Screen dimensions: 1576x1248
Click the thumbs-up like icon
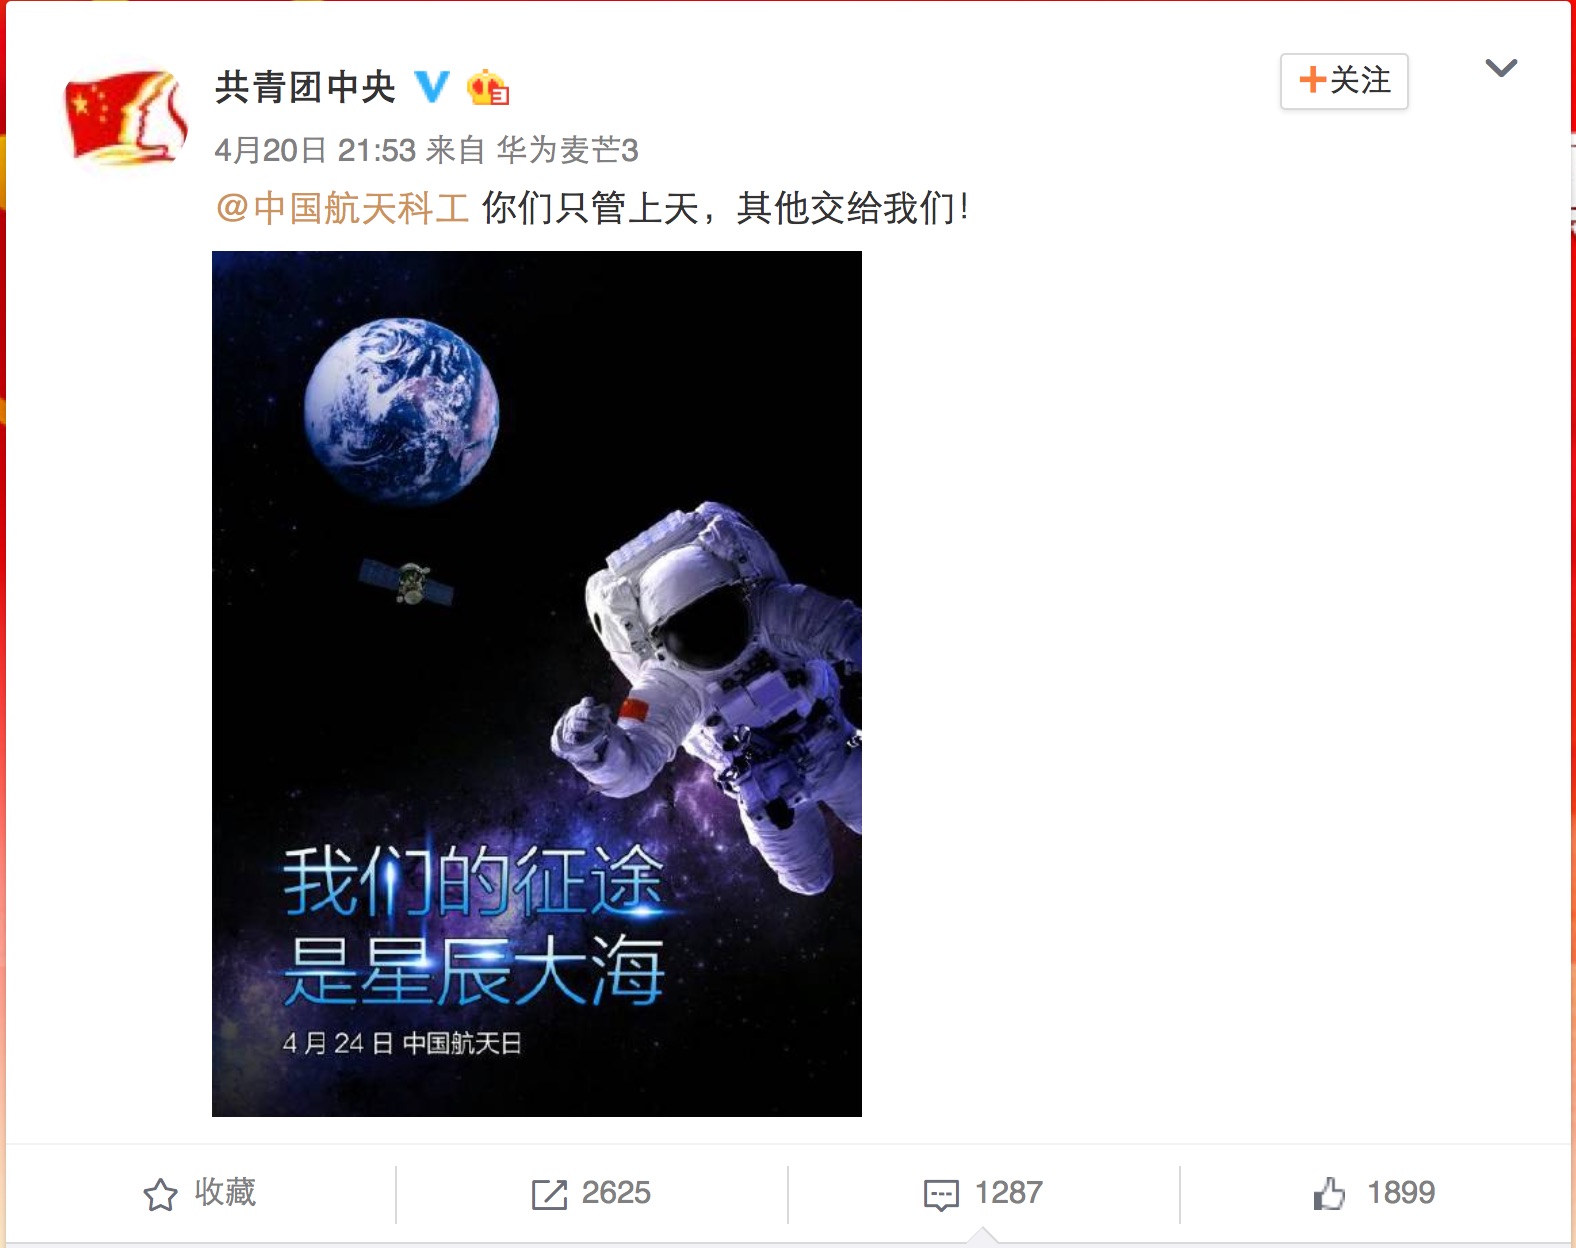1329,1193
